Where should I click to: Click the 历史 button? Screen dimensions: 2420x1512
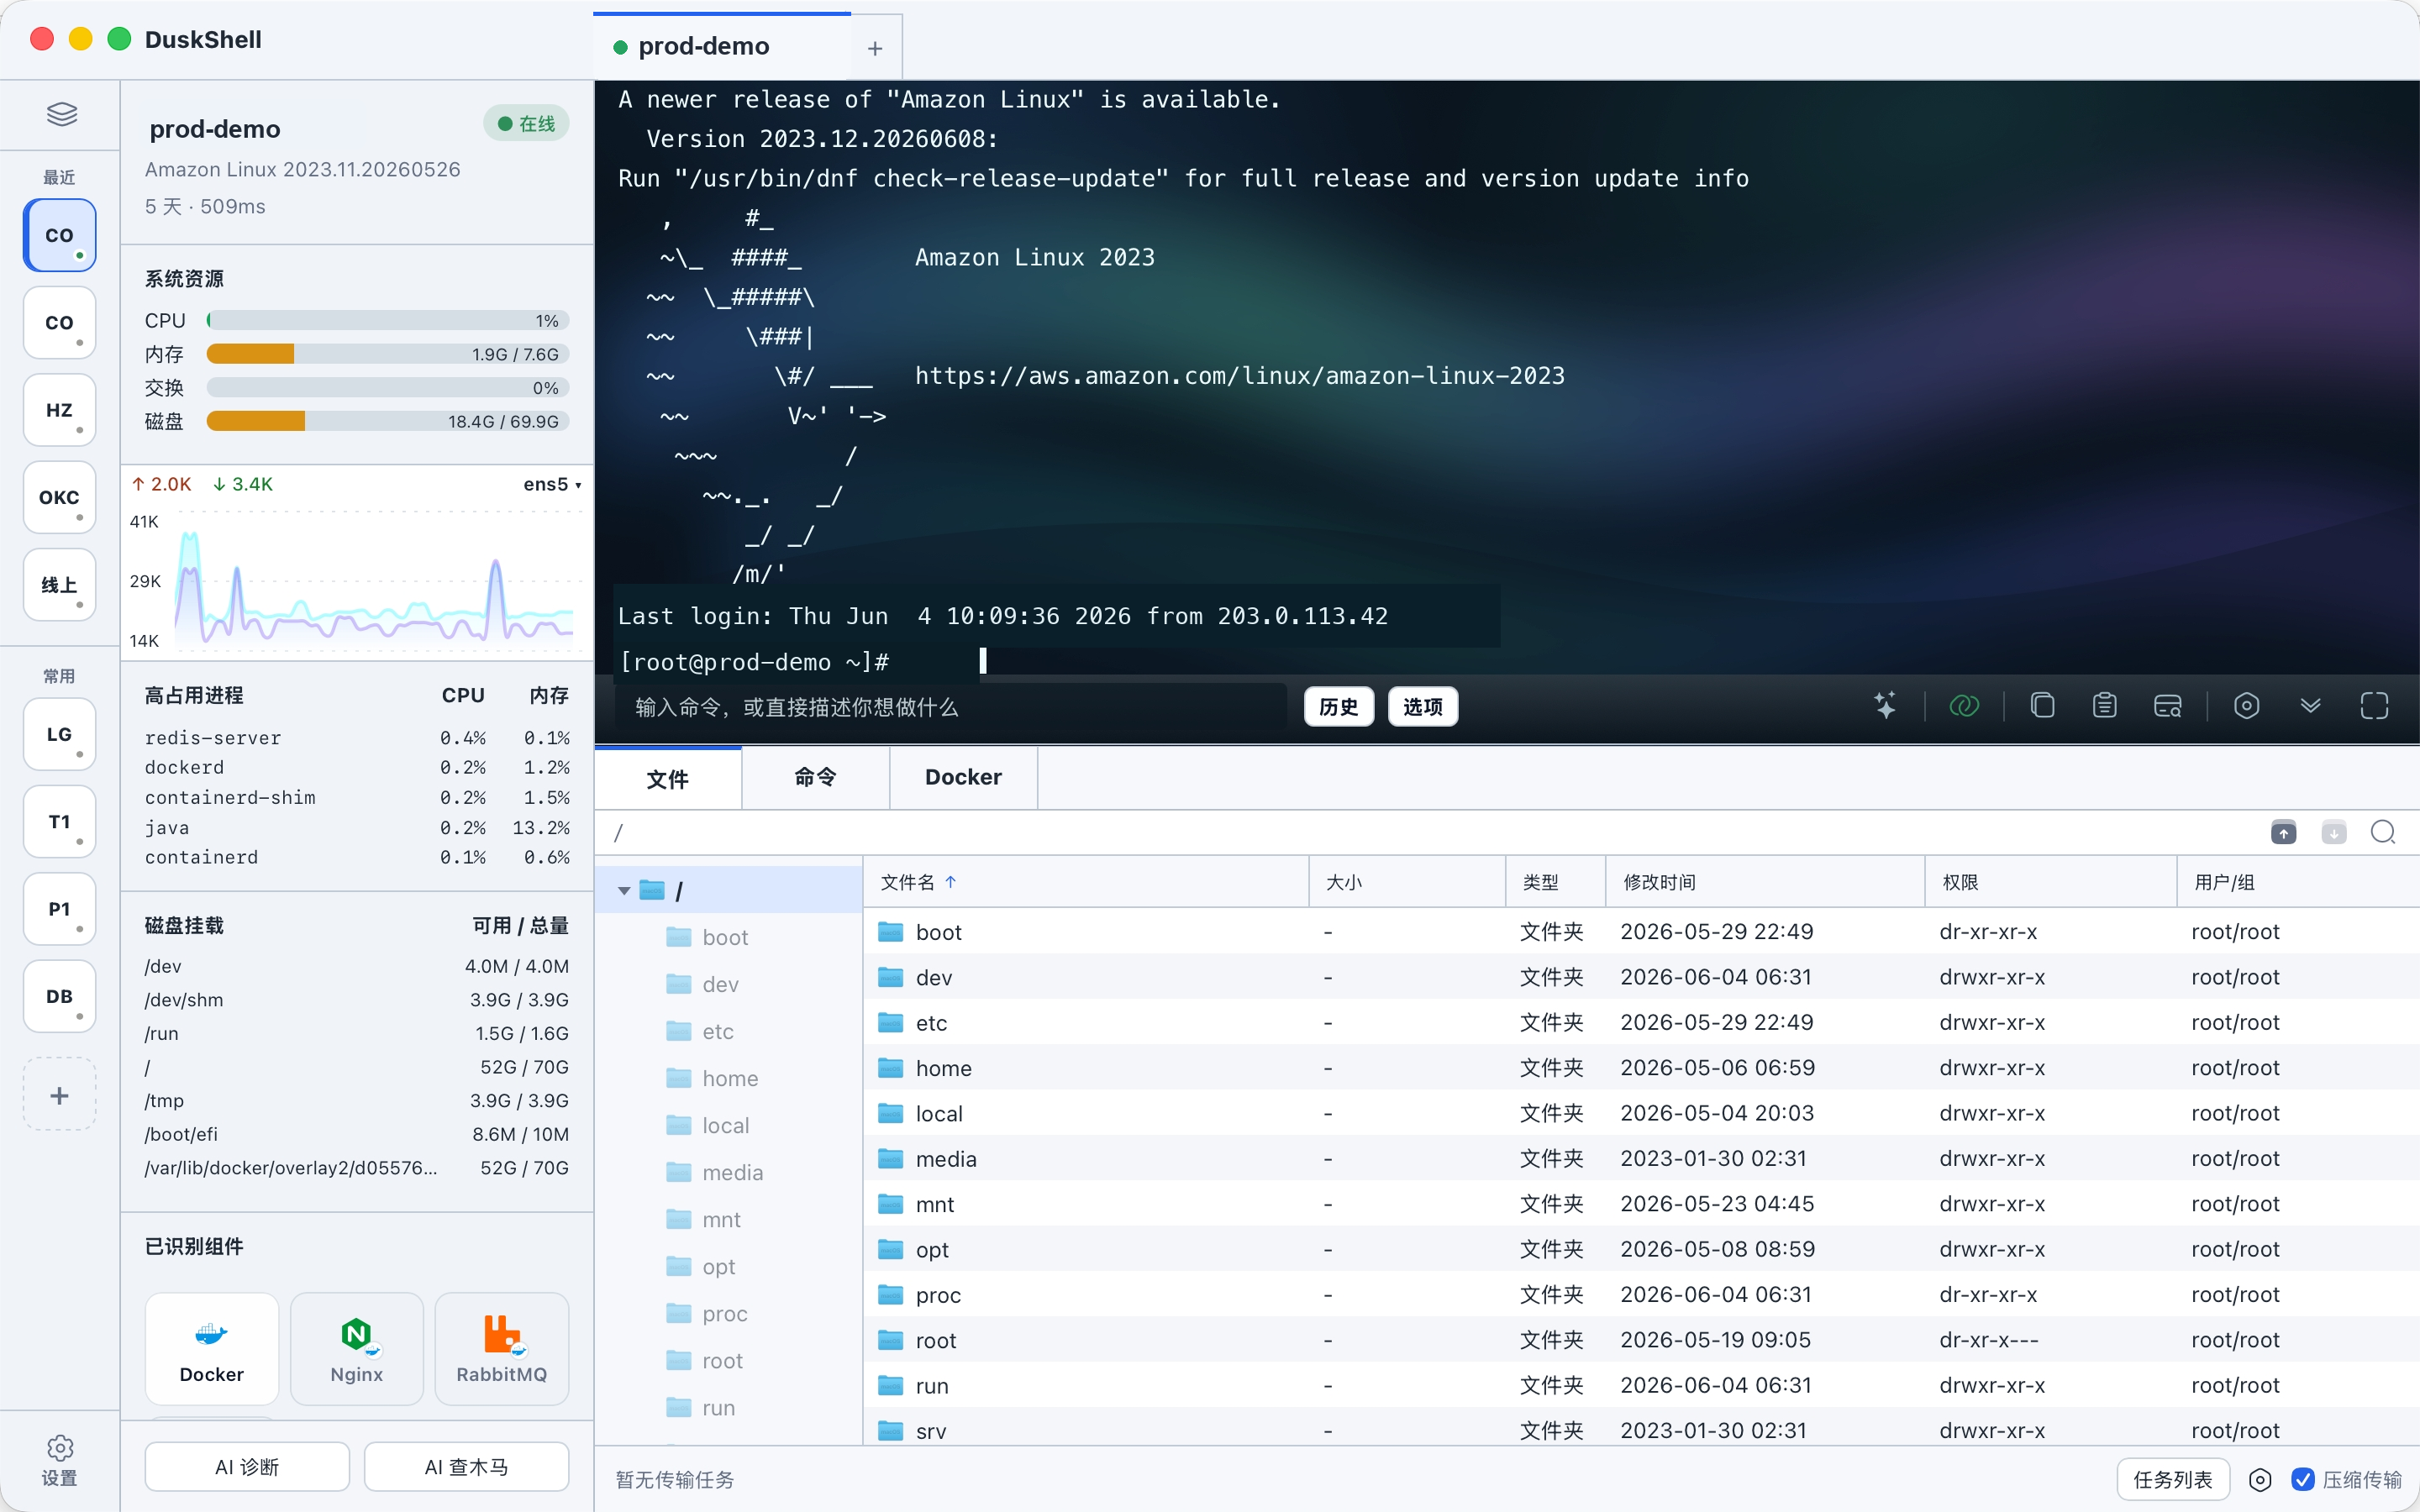click(x=1339, y=707)
